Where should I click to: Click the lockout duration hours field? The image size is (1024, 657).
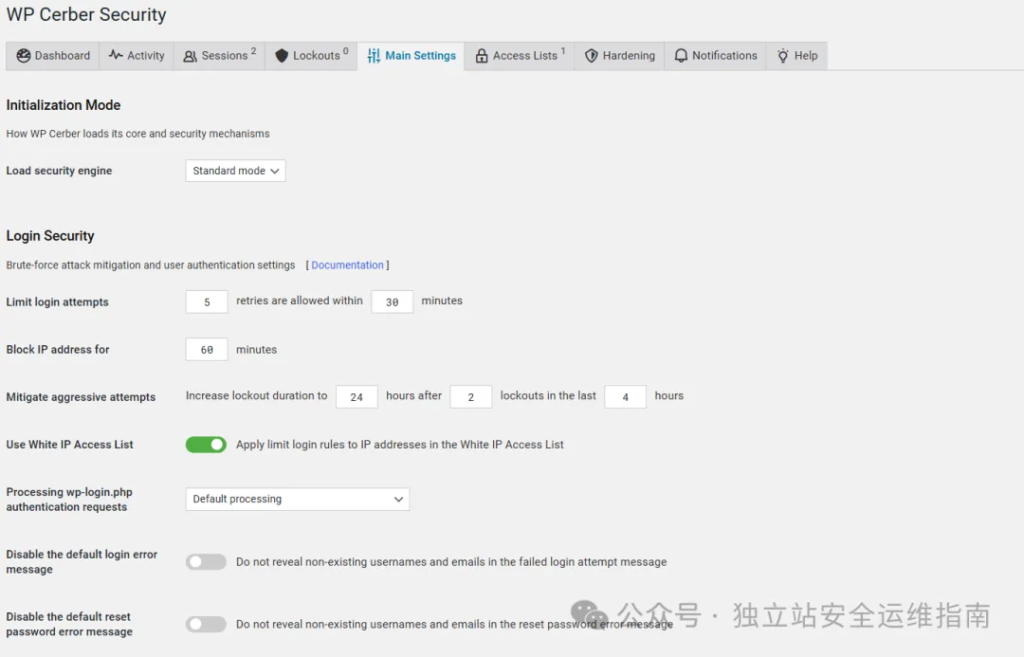click(357, 396)
